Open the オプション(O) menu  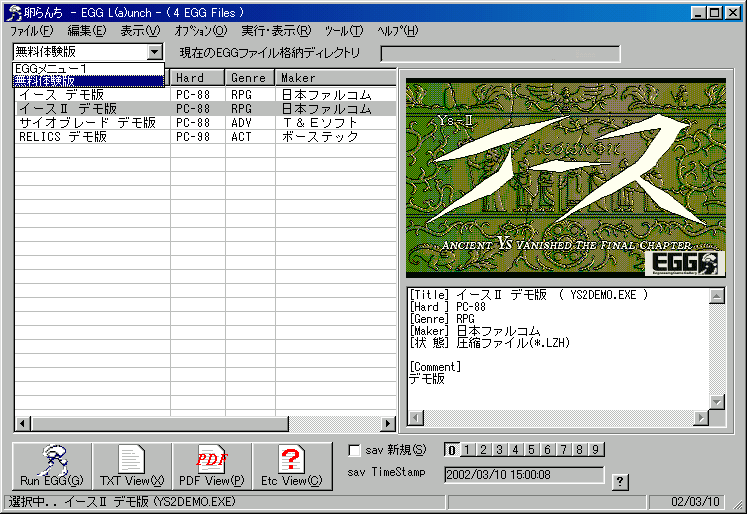[x=201, y=31]
